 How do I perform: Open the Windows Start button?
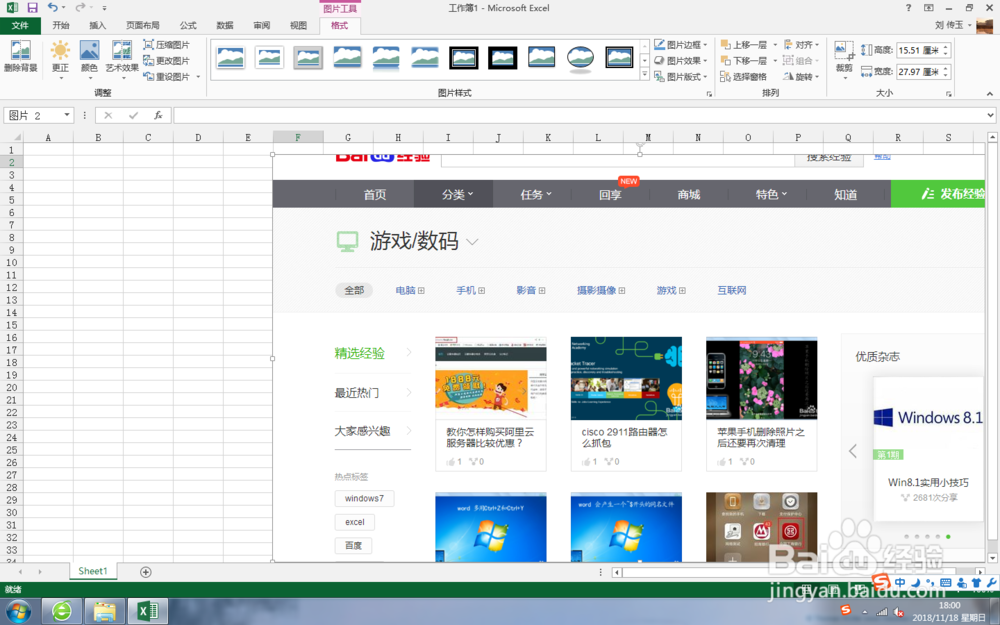[17, 612]
